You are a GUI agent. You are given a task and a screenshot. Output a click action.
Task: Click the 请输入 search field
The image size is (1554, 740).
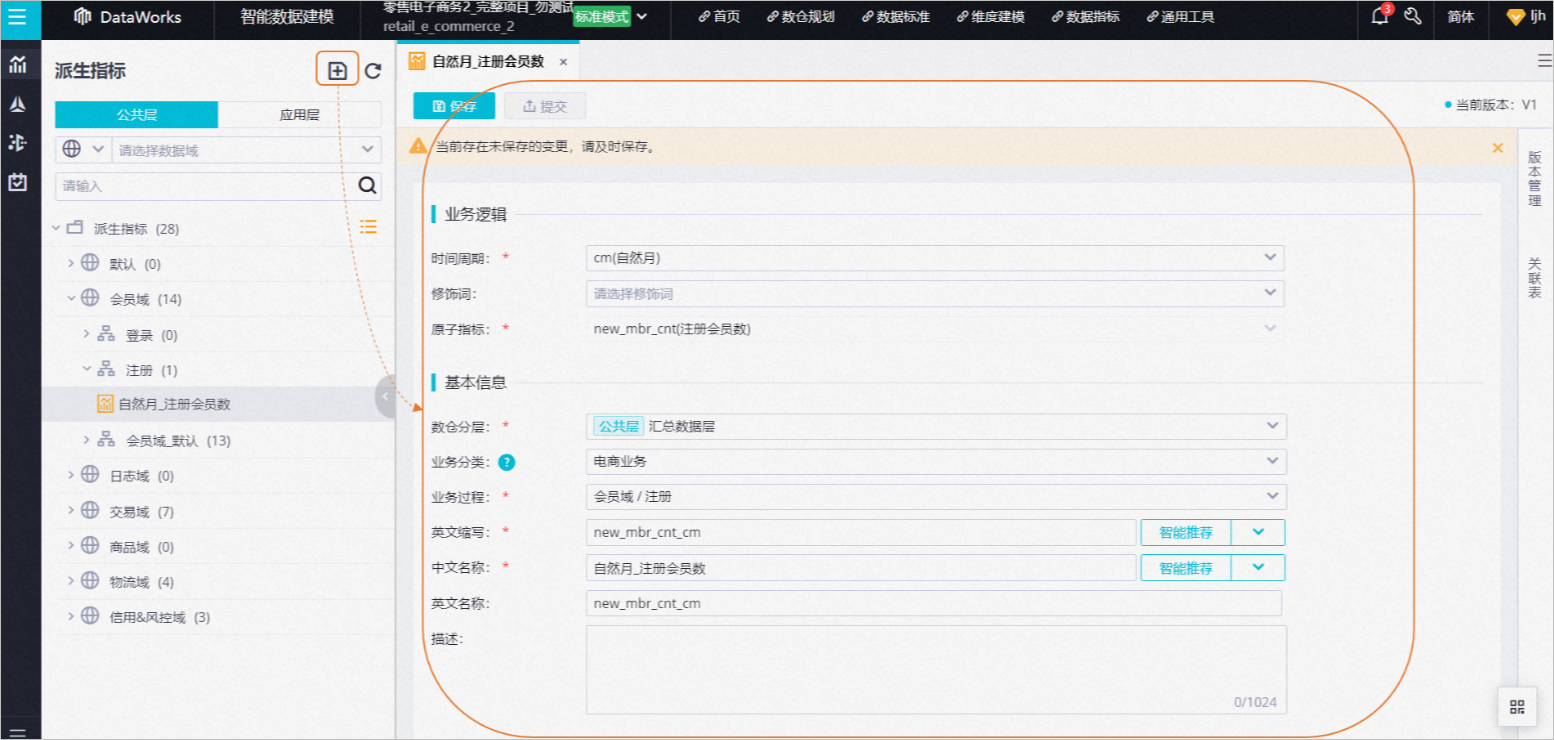(206, 186)
